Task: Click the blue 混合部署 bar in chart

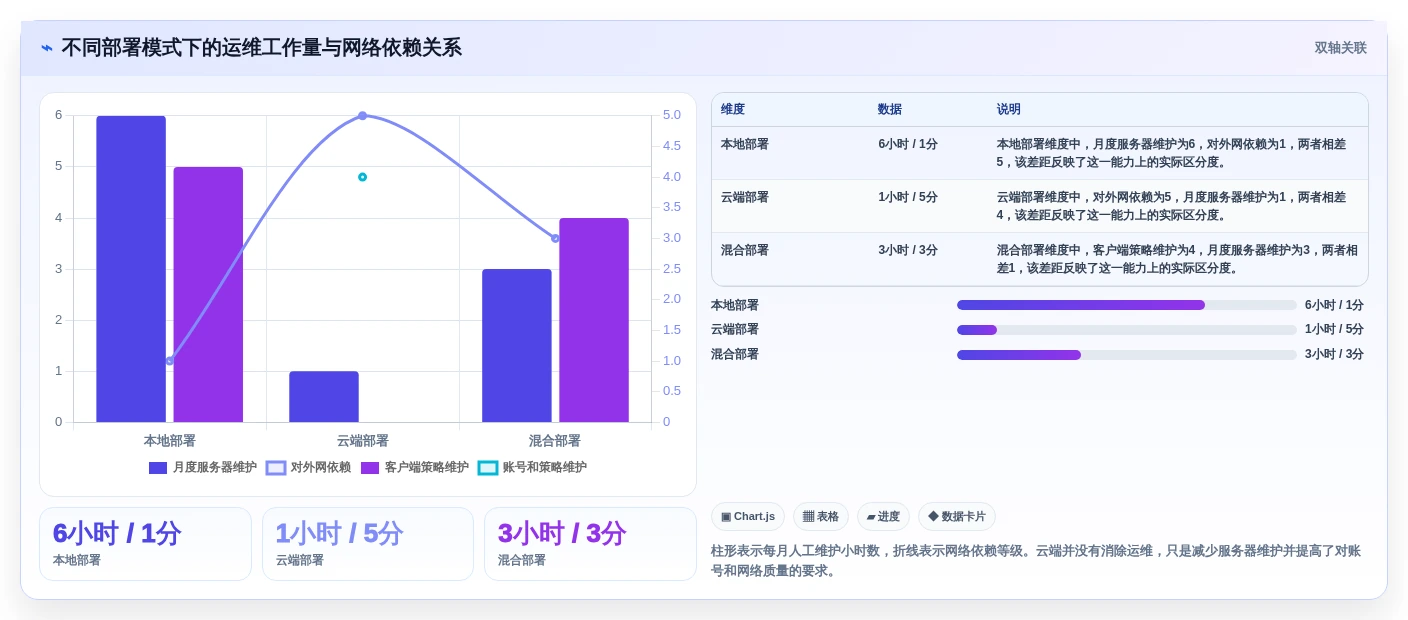Action: pyautogui.click(x=517, y=346)
